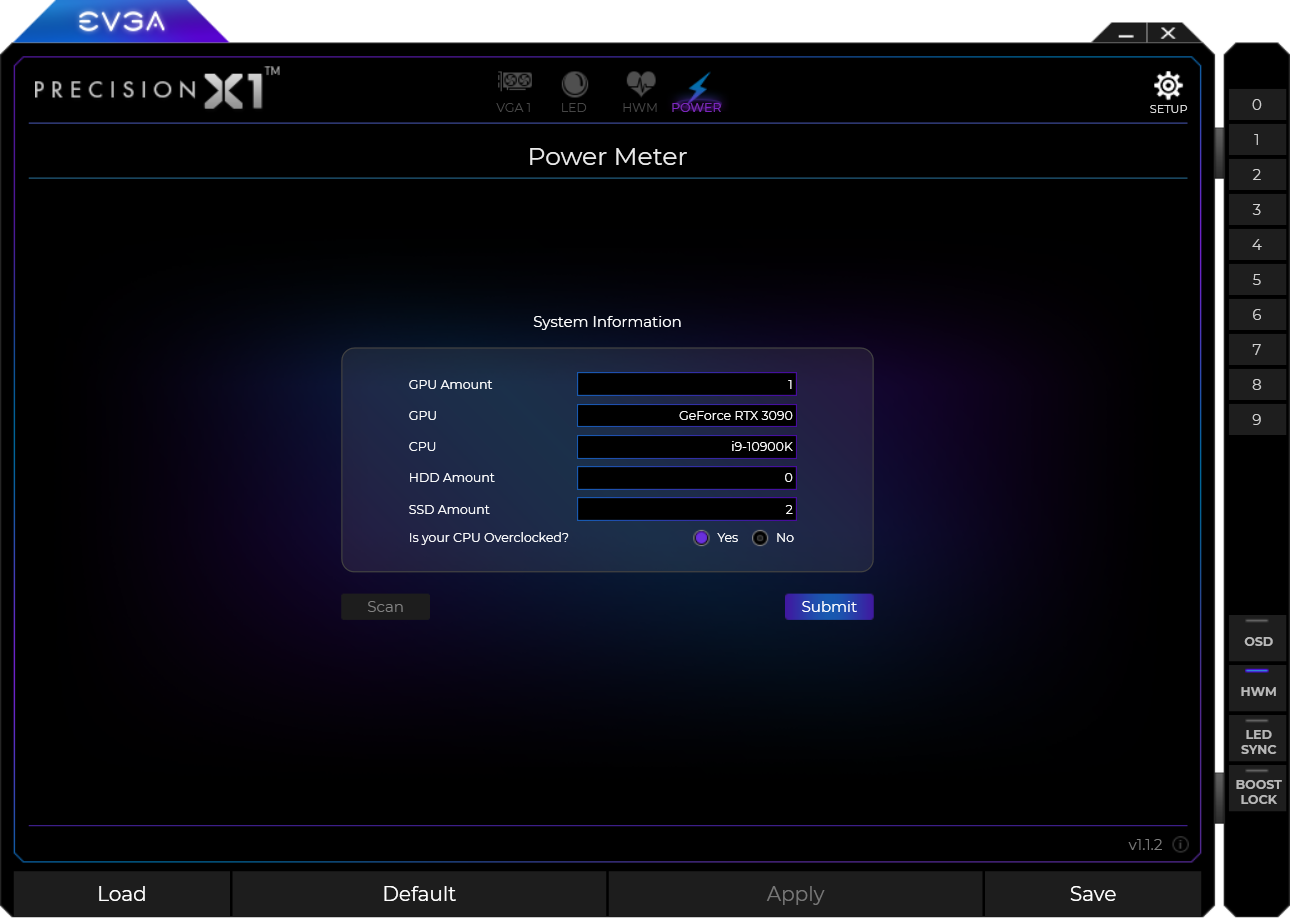Click the System Information label
Viewport: 1290px width, 918px height.
(607, 322)
